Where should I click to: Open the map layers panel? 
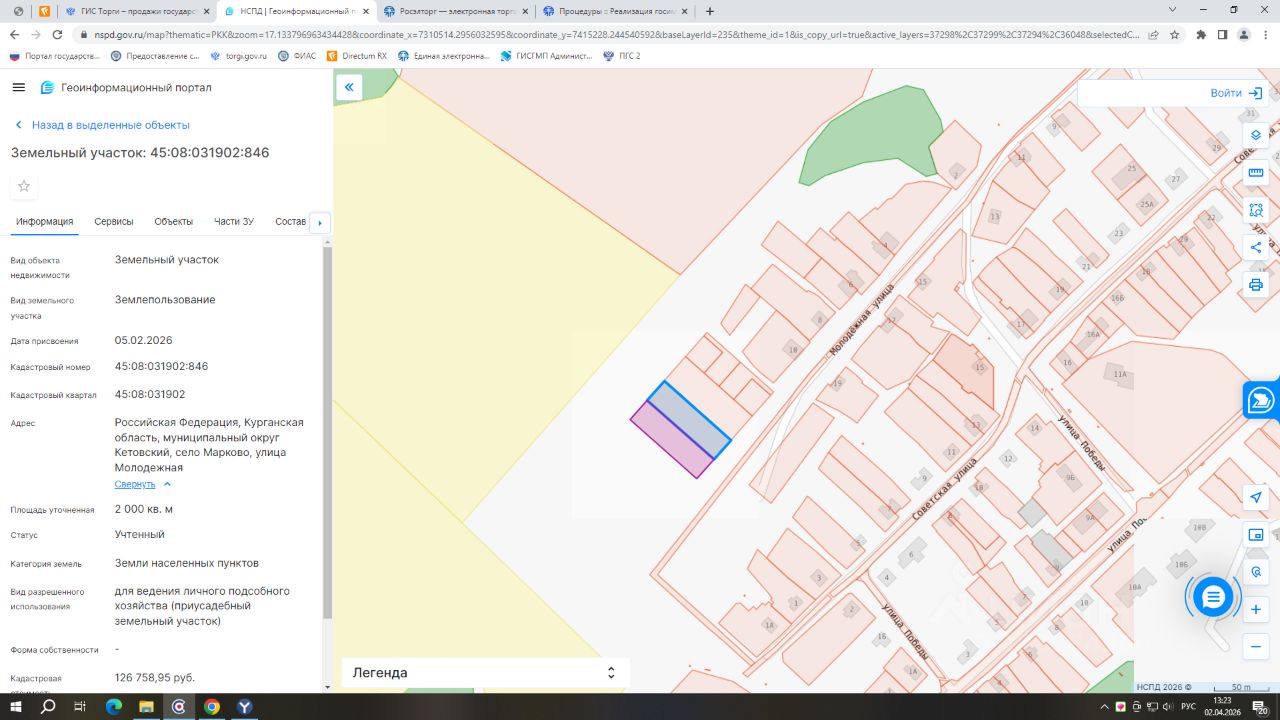coord(1256,135)
